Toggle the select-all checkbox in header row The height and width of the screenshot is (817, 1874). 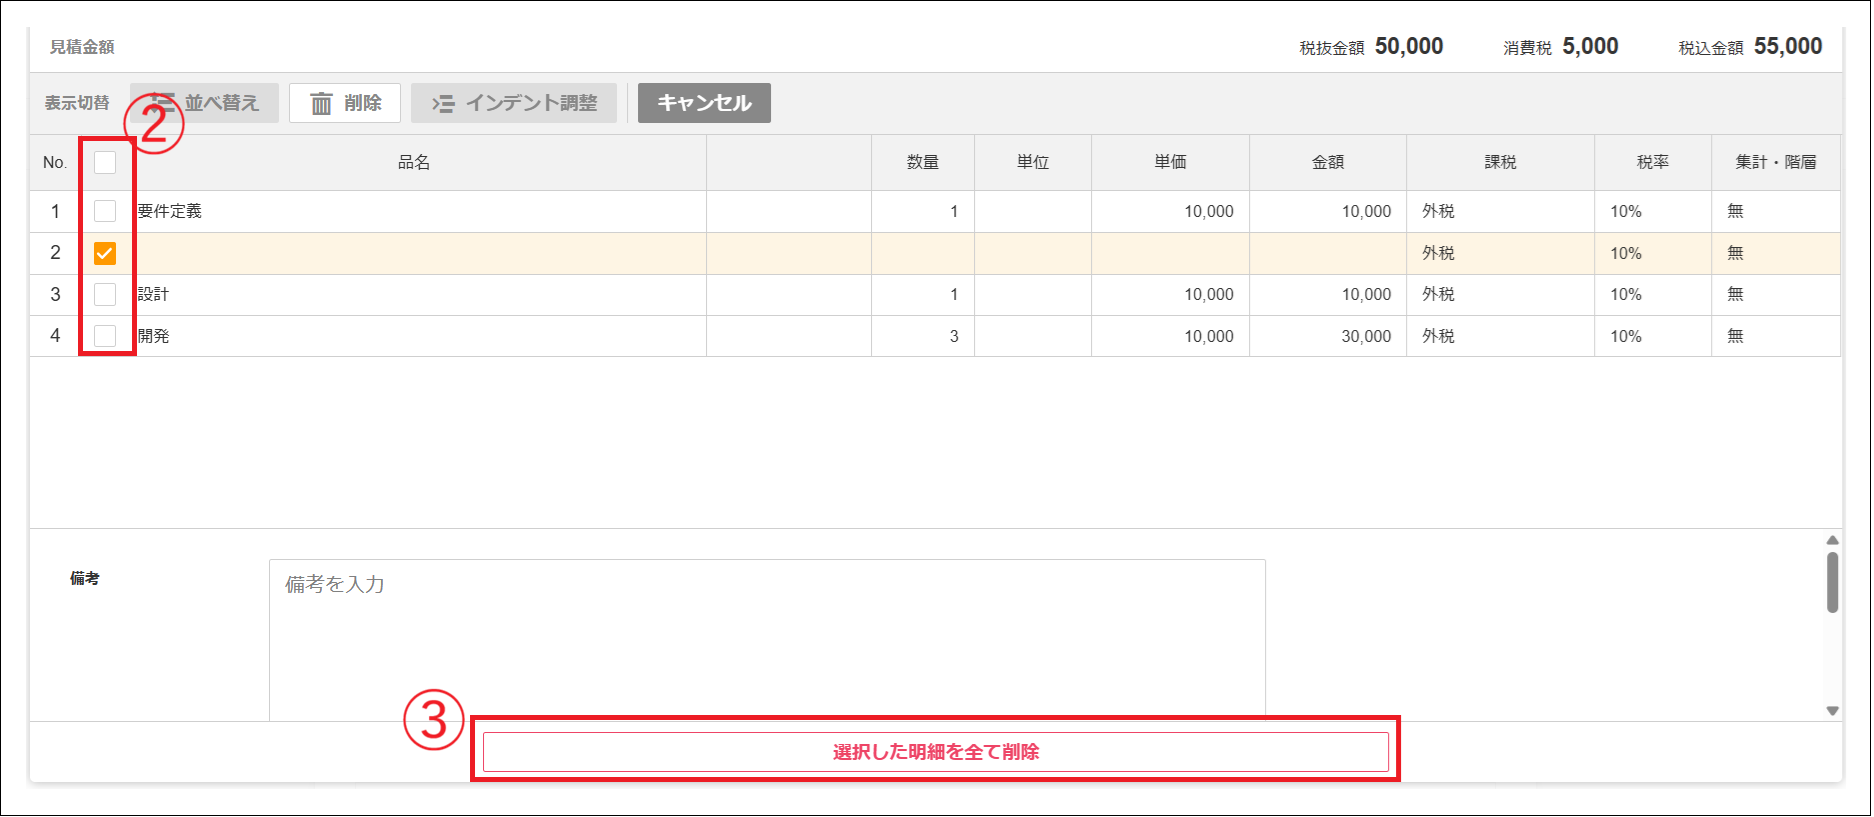pyautogui.click(x=105, y=162)
